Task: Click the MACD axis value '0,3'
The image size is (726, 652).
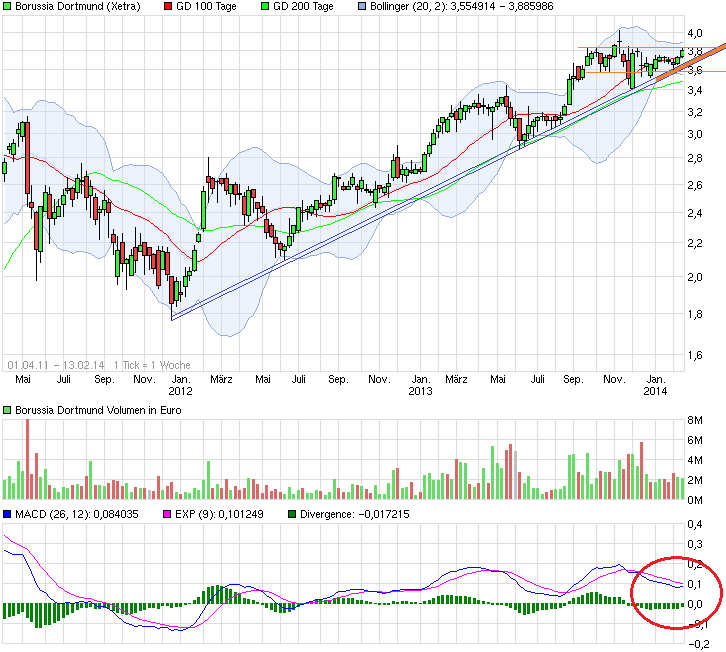Action: 695,544
